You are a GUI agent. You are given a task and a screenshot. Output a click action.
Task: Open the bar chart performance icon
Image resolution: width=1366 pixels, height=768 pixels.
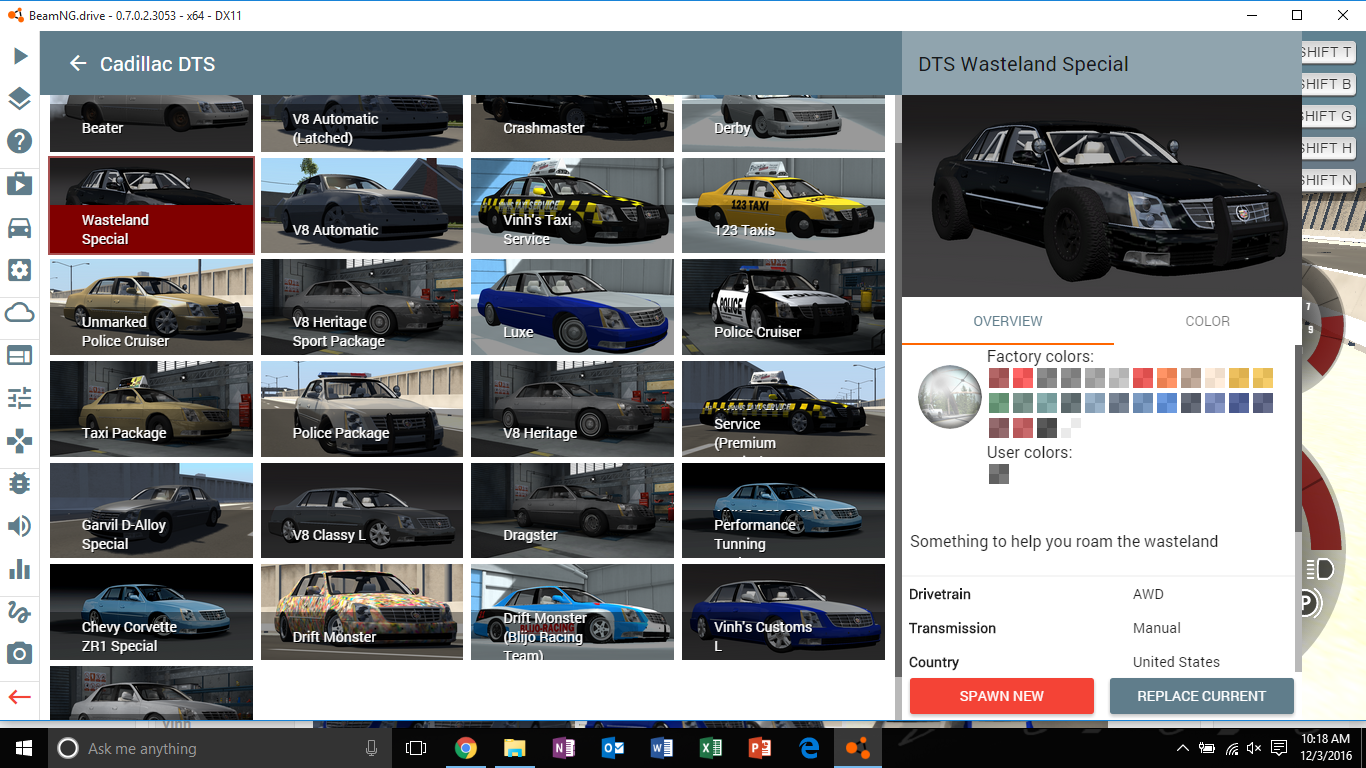[20, 569]
